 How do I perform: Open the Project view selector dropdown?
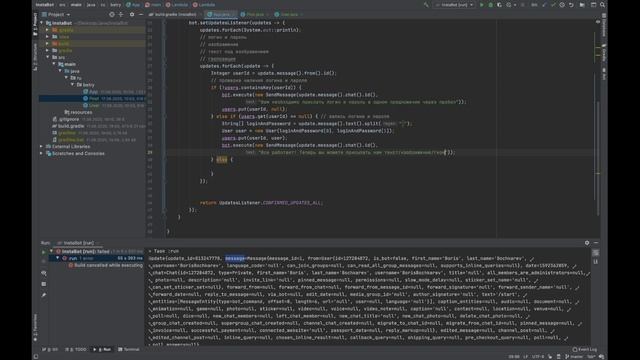[56, 14]
